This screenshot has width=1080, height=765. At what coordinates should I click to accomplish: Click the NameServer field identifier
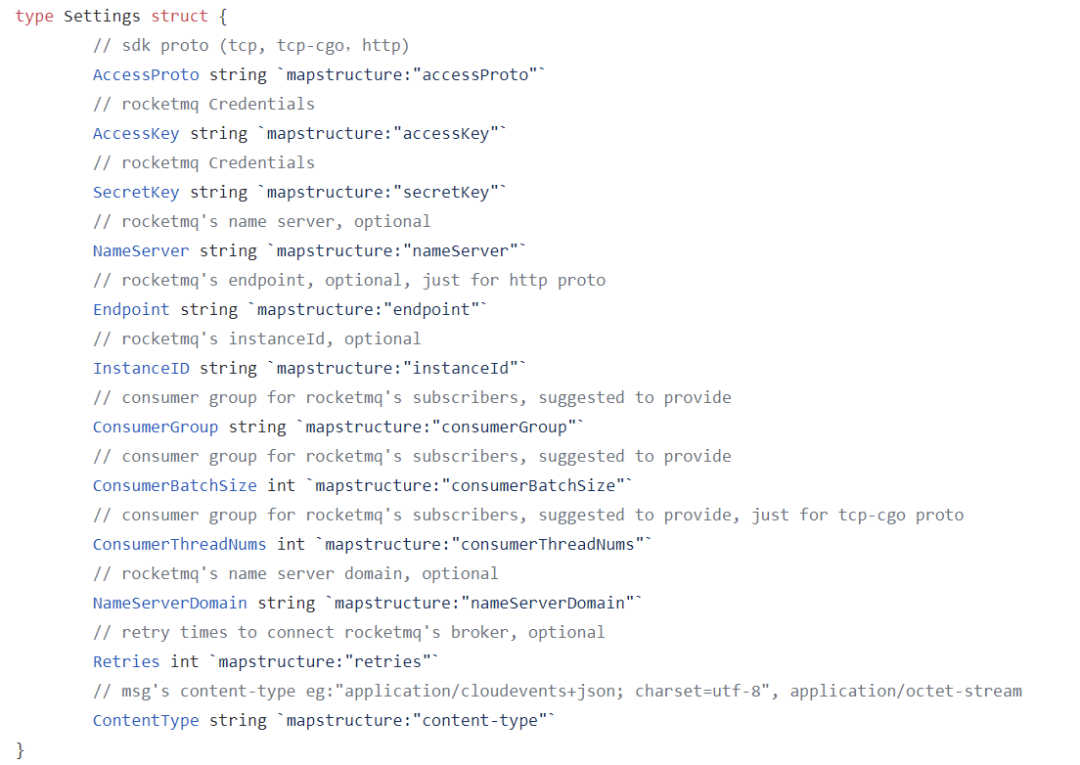point(141,251)
